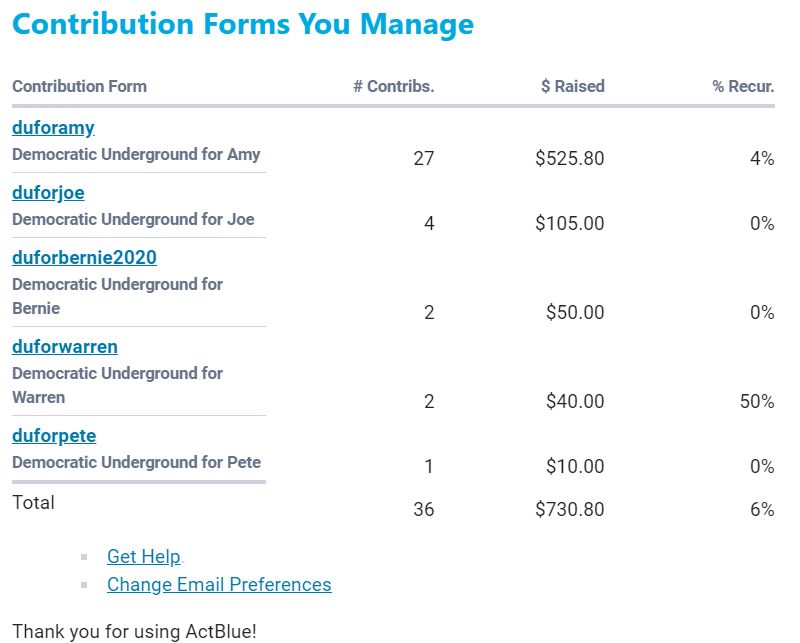
Task: Click the % Recur. column header
Action: point(743,86)
